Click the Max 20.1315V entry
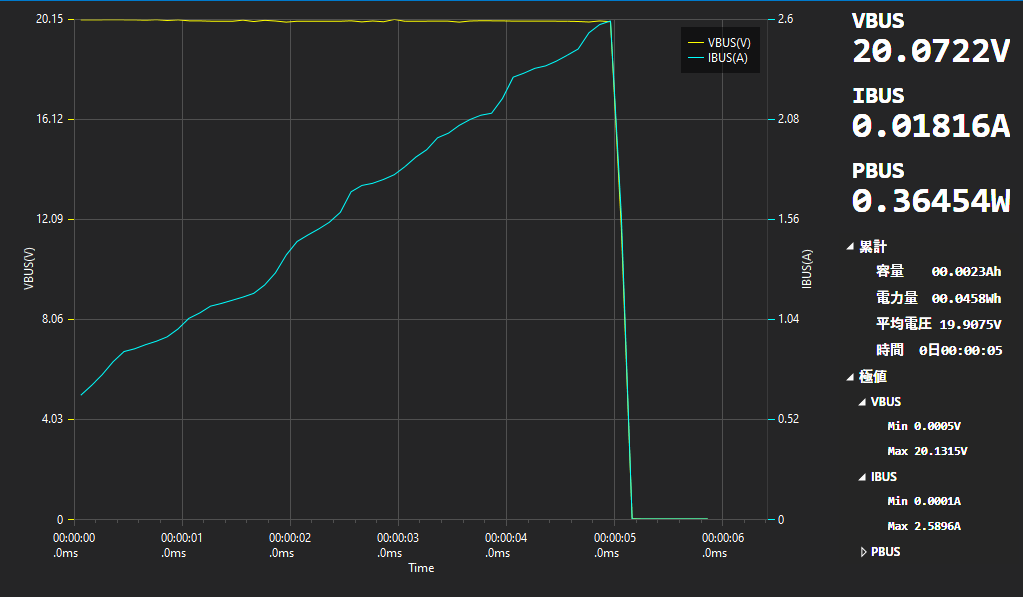The image size is (1023, 597). point(926,451)
